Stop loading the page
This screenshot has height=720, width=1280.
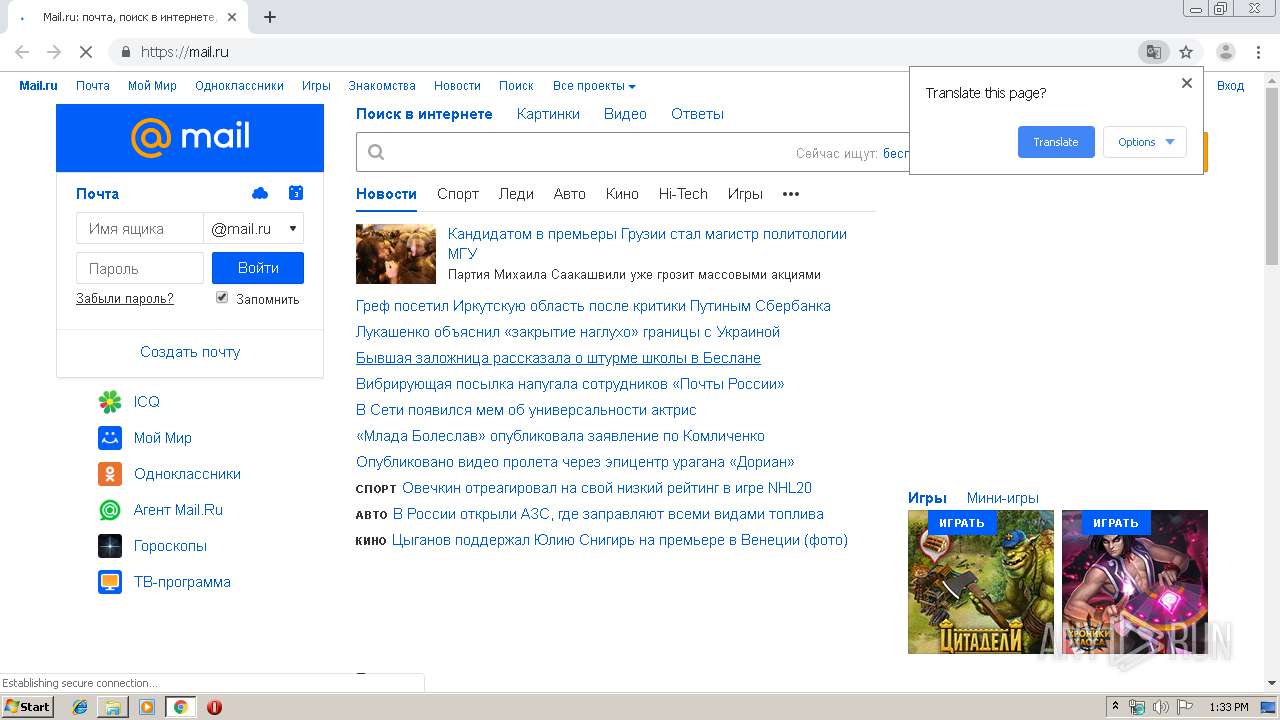tap(86, 52)
